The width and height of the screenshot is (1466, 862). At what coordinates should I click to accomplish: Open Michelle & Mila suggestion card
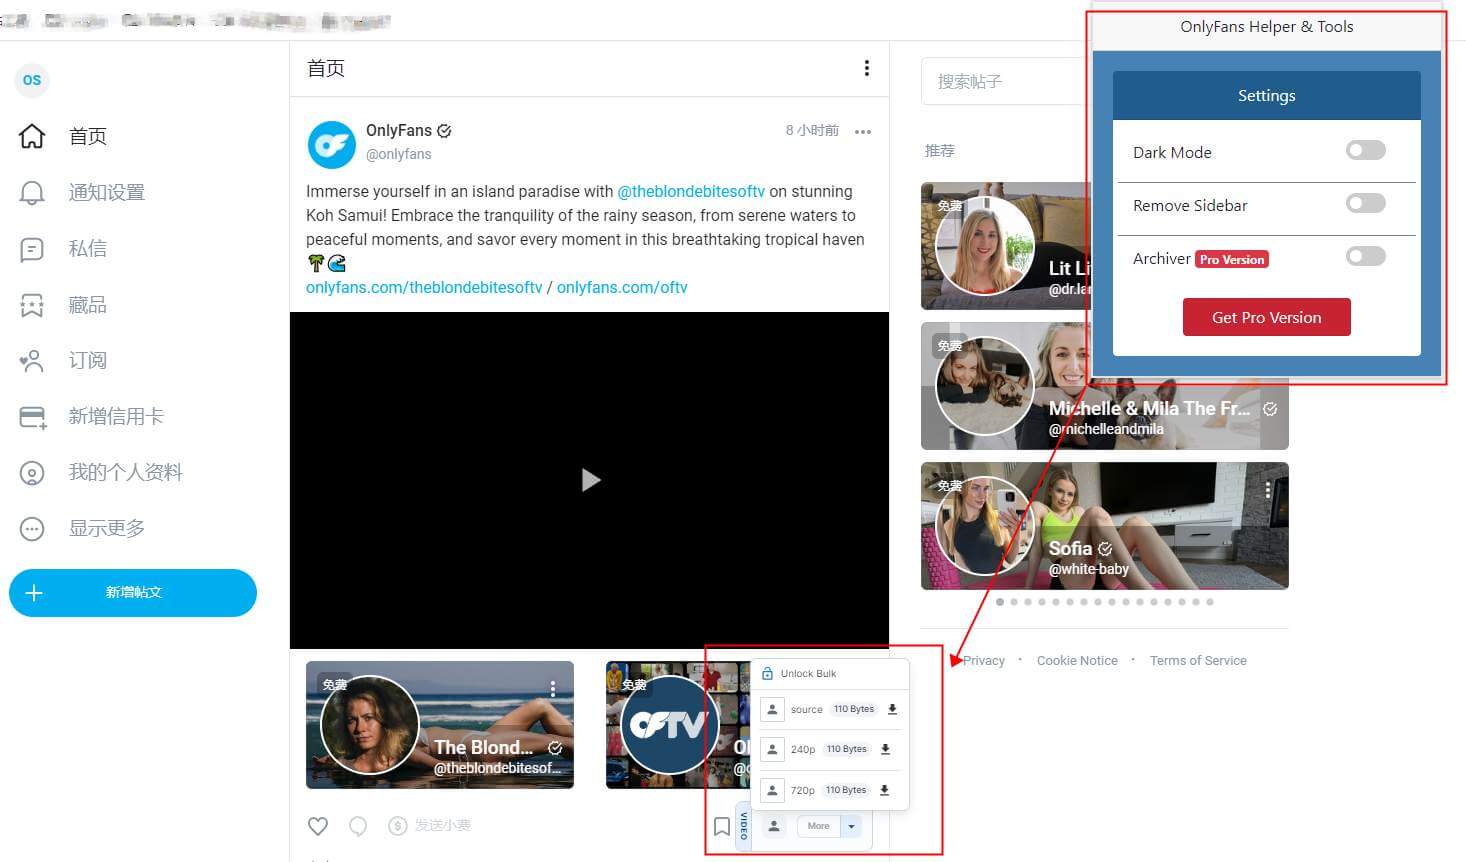(x=1104, y=386)
